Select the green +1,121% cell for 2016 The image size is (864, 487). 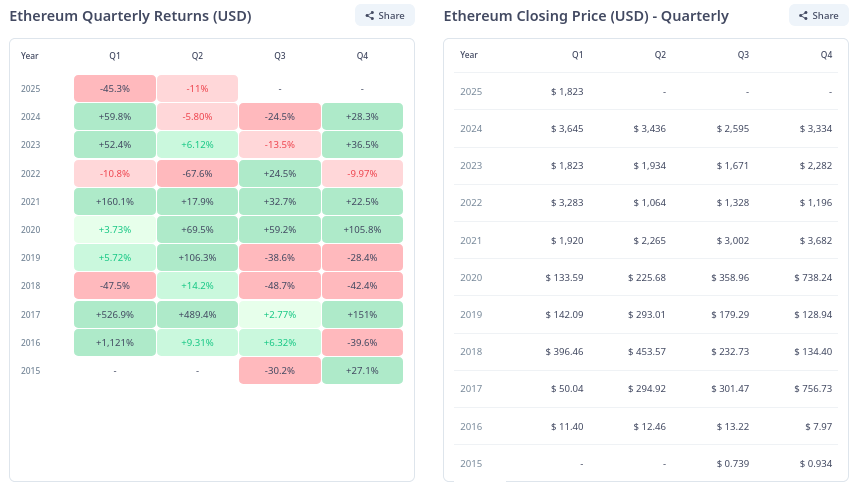(115, 342)
